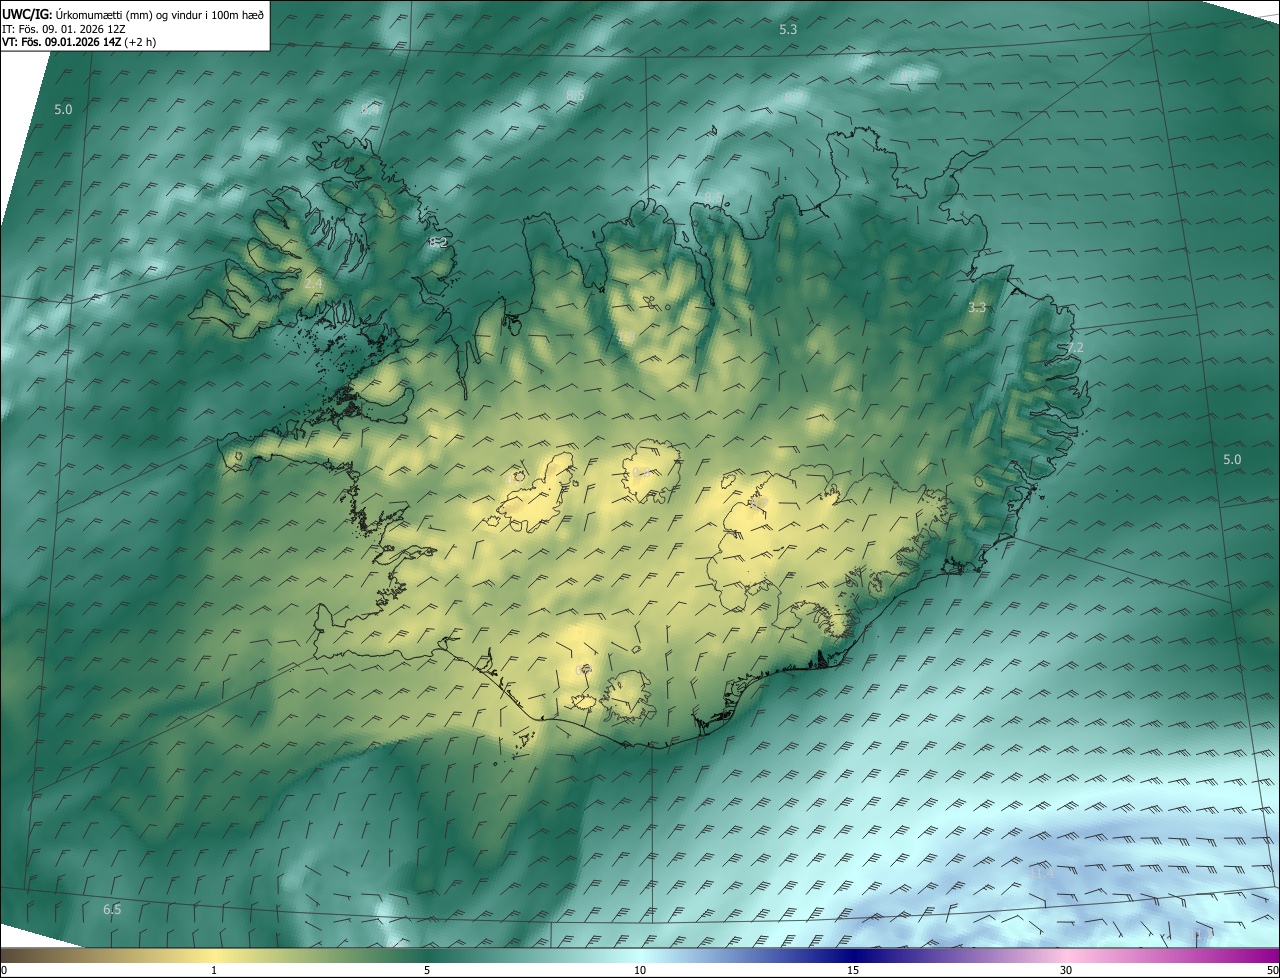Click the '10' tick label on the colour scale
The width and height of the screenshot is (1280, 978).
(x=640, y=970)
